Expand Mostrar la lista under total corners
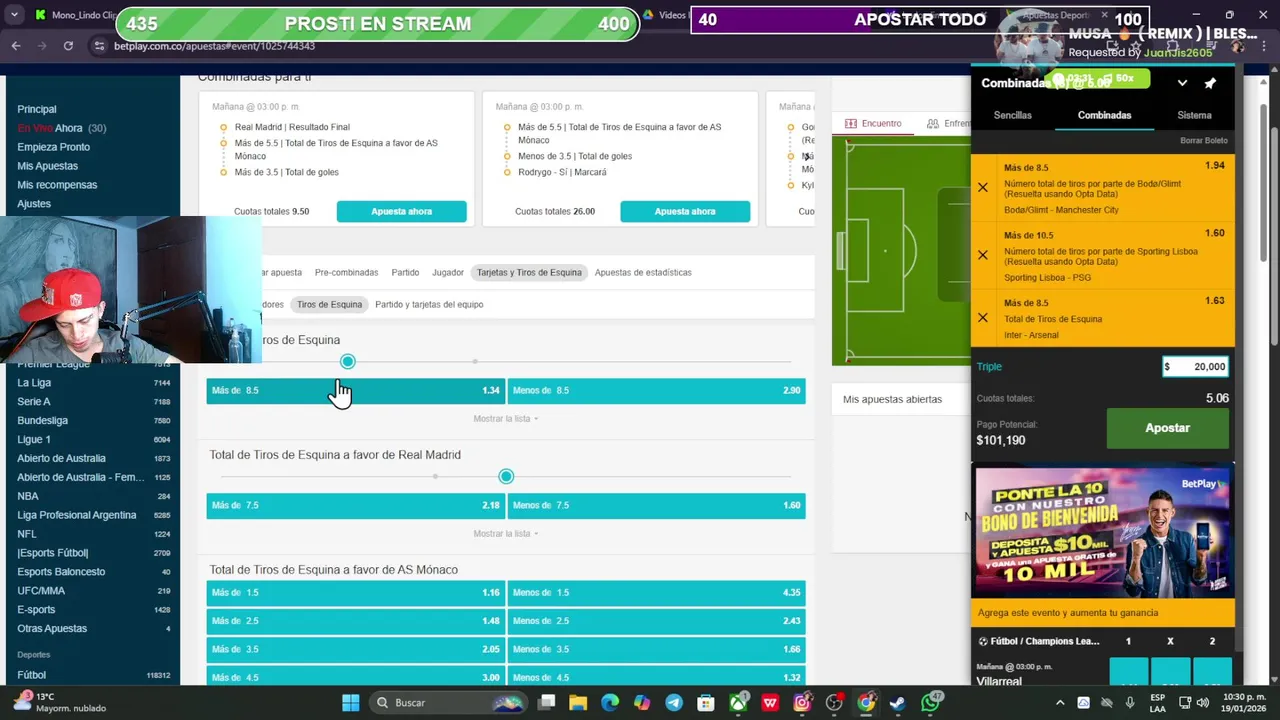 click(x=506, y=418)
